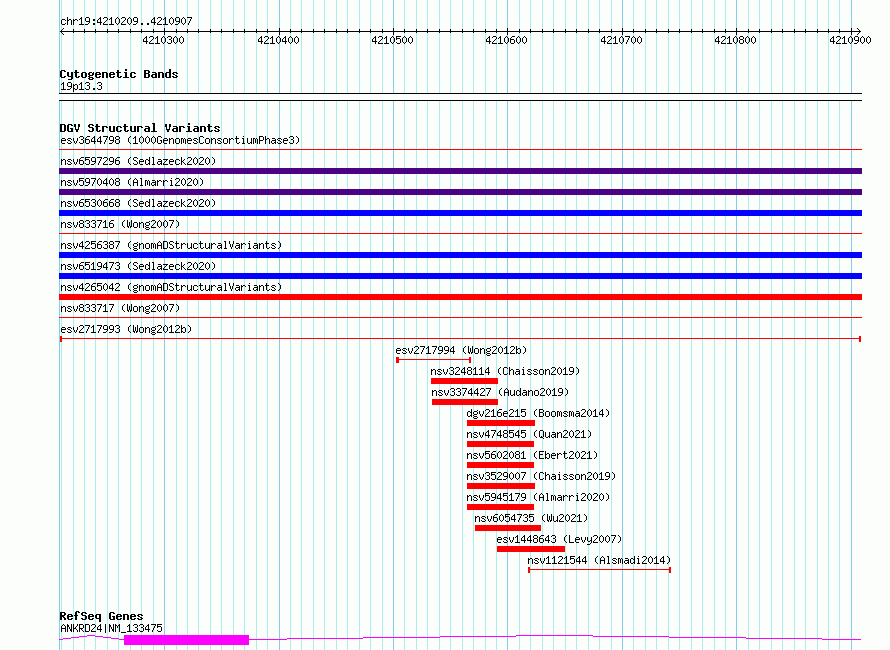Open the nsv833716 (Wong2007) variant label

[120, 224]
